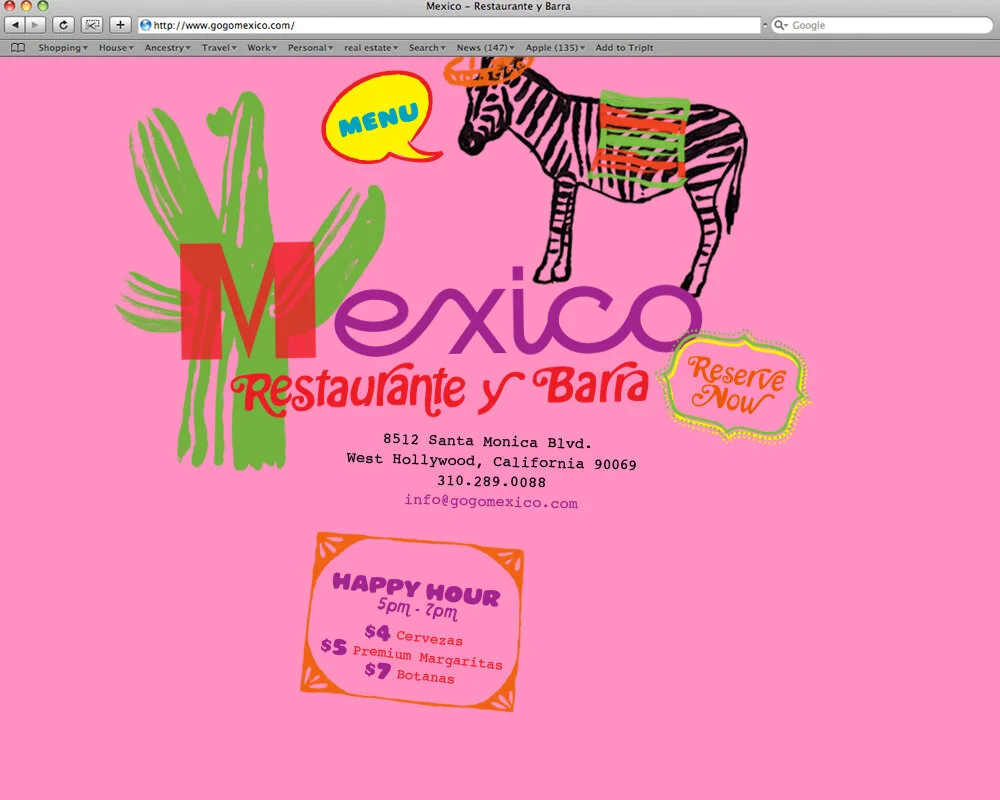
Task: Click the report bug toolbar icon
Action: [x=92, y=25]
